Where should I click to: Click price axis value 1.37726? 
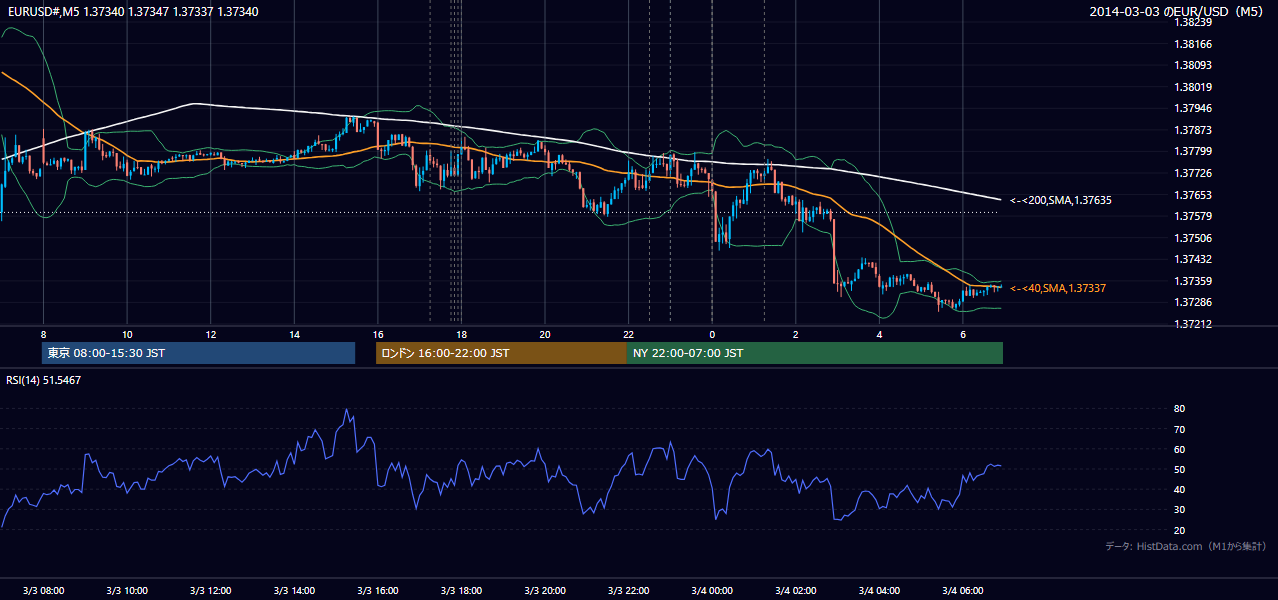tap(1193, 173)
